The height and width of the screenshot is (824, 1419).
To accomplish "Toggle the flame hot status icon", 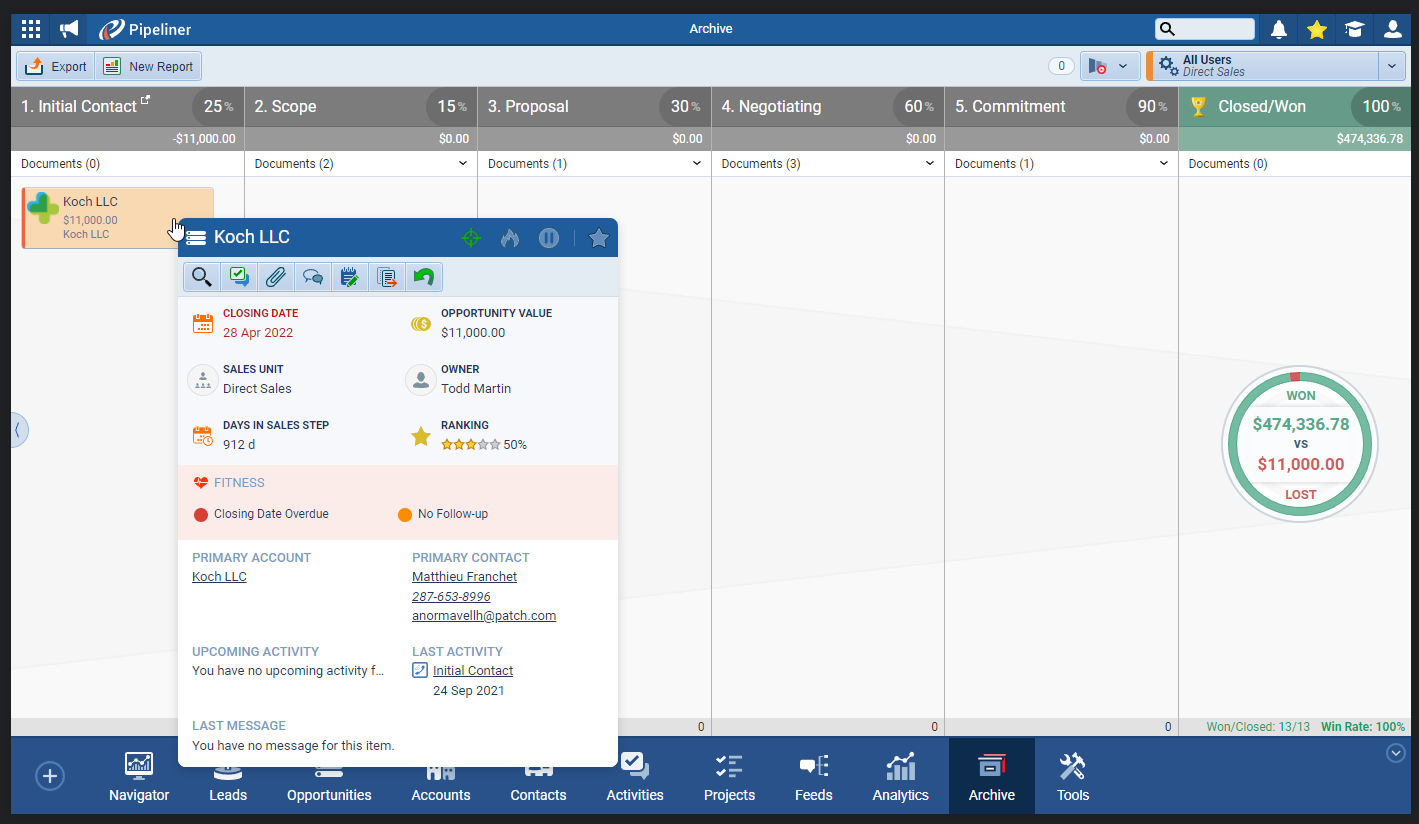I will 510,238.
